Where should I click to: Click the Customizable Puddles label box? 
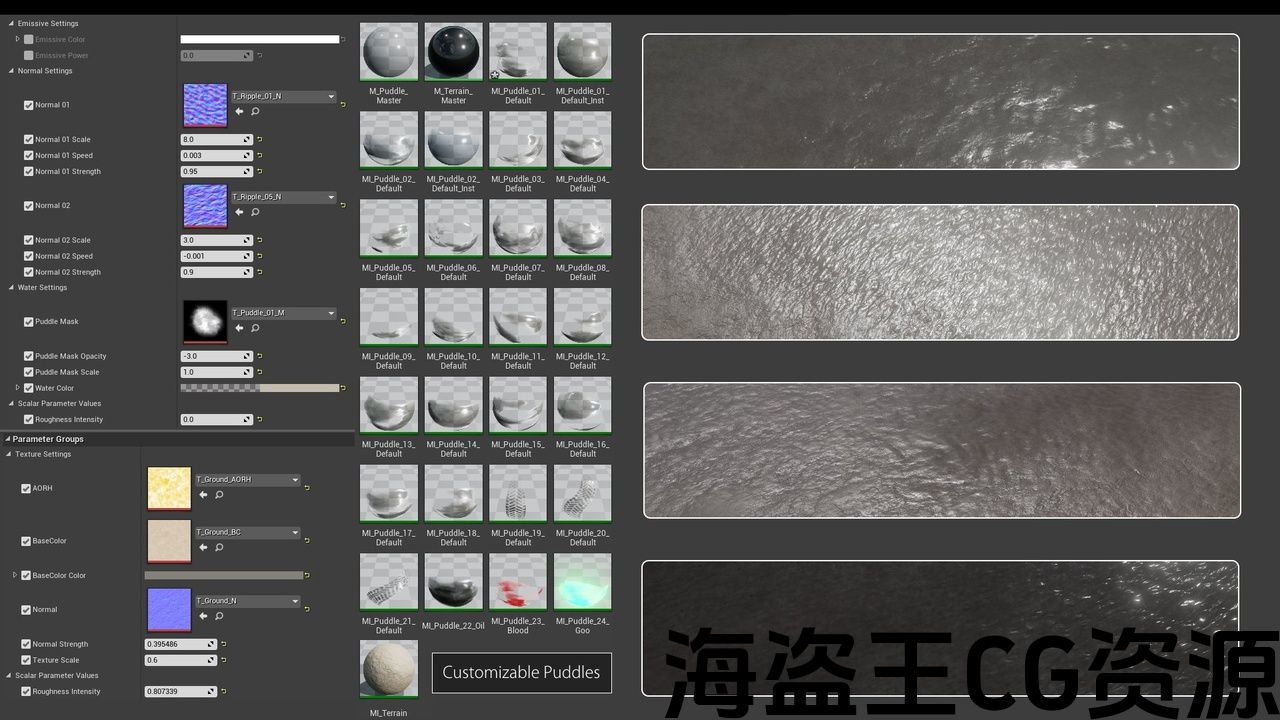coord(521,672)
